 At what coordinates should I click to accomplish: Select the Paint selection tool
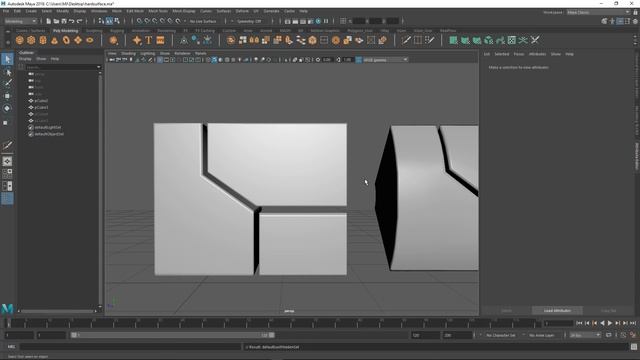coord(7,83)
